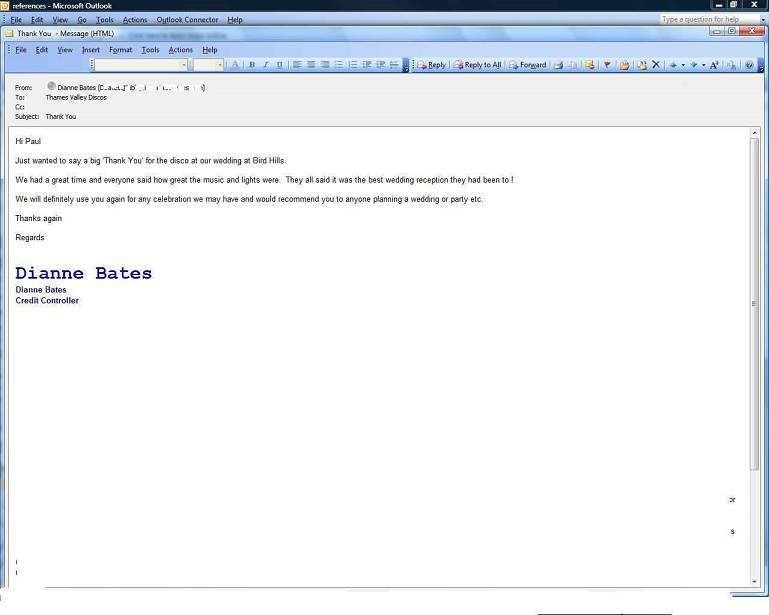This screenshot has height=615, width=769.
Task: Click the move to folder icon
Action: [x=624, y=65]
